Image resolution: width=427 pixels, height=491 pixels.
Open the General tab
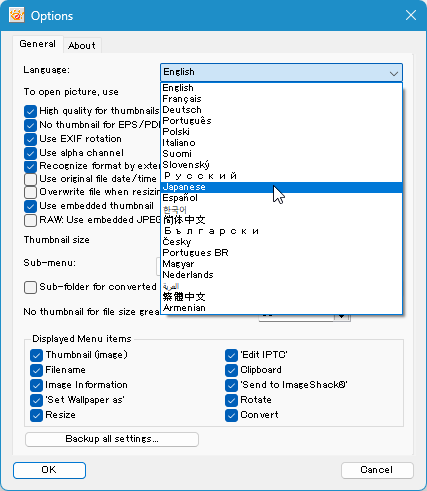38,44
